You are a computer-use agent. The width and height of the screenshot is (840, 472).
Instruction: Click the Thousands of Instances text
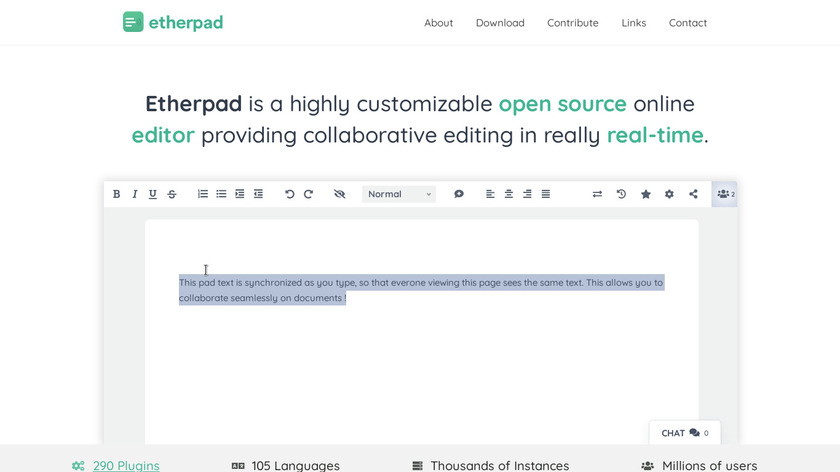pos(500,465)
